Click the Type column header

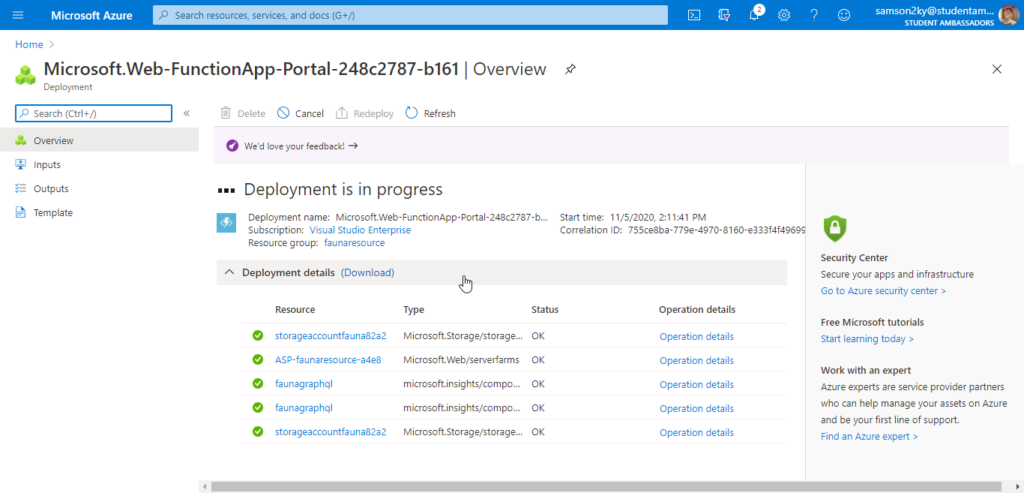click(413, 310)
